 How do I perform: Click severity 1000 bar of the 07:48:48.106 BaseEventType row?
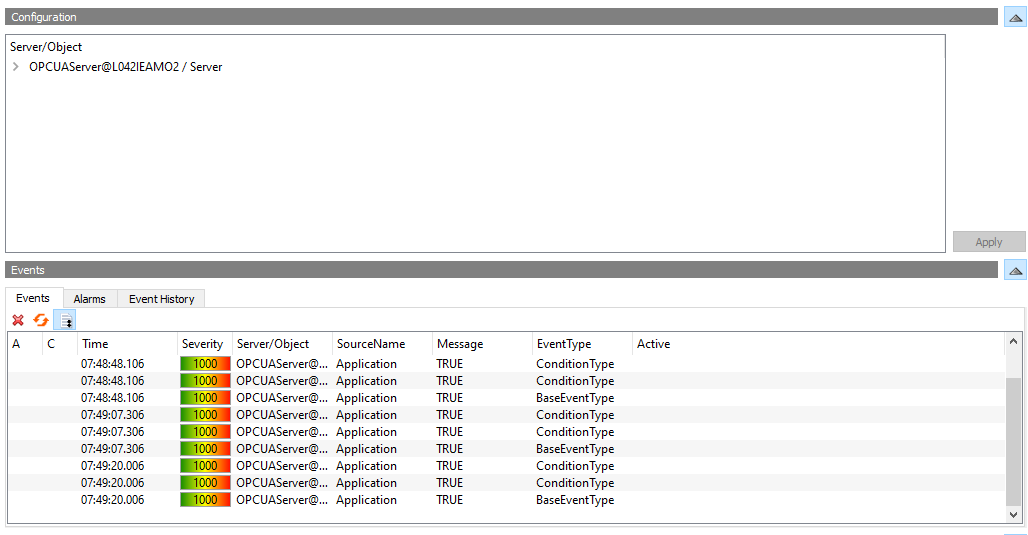(x=205, y=398)
